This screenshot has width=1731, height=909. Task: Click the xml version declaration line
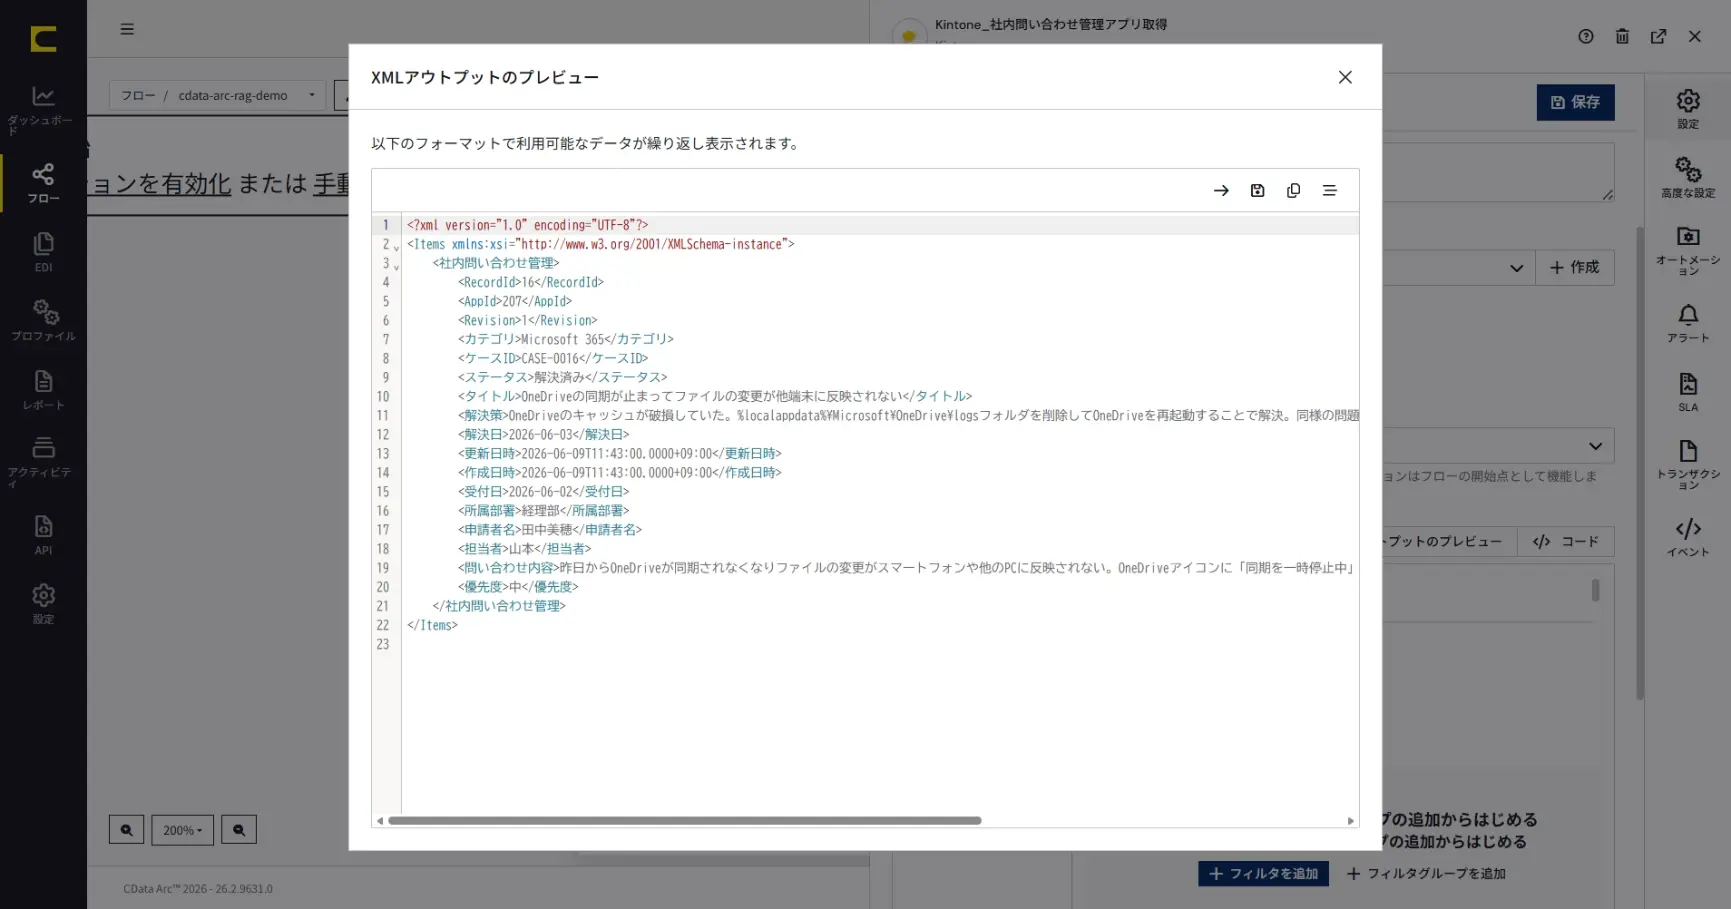coord(527,225)
